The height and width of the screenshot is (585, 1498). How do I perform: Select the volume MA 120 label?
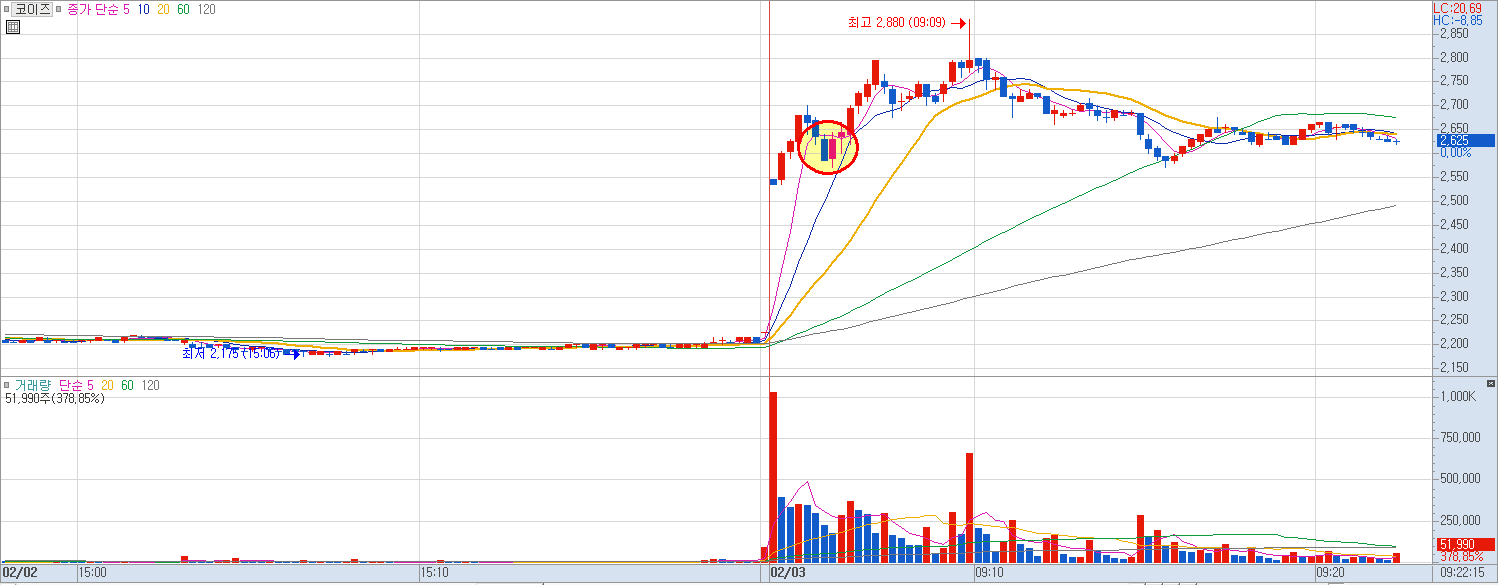tap(150, 385)
